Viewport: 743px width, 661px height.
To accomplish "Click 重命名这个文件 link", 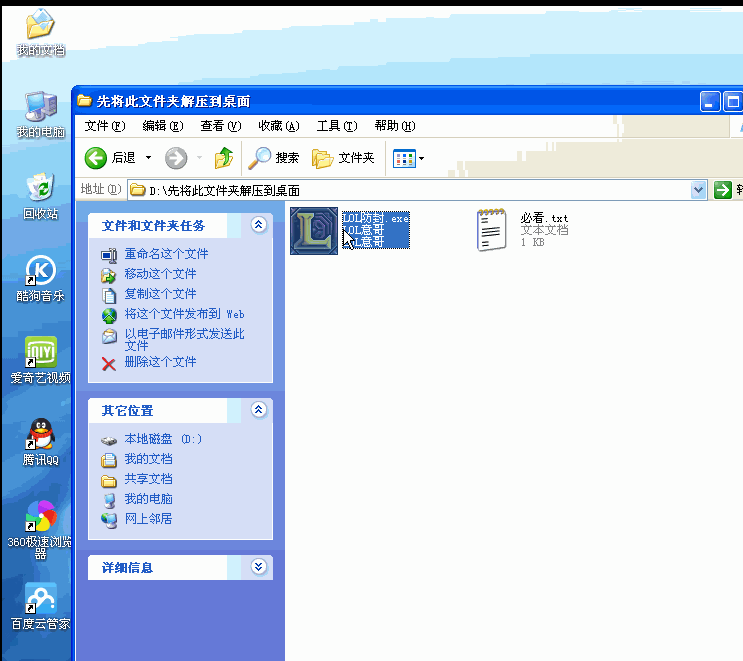I will coord(166,254).
